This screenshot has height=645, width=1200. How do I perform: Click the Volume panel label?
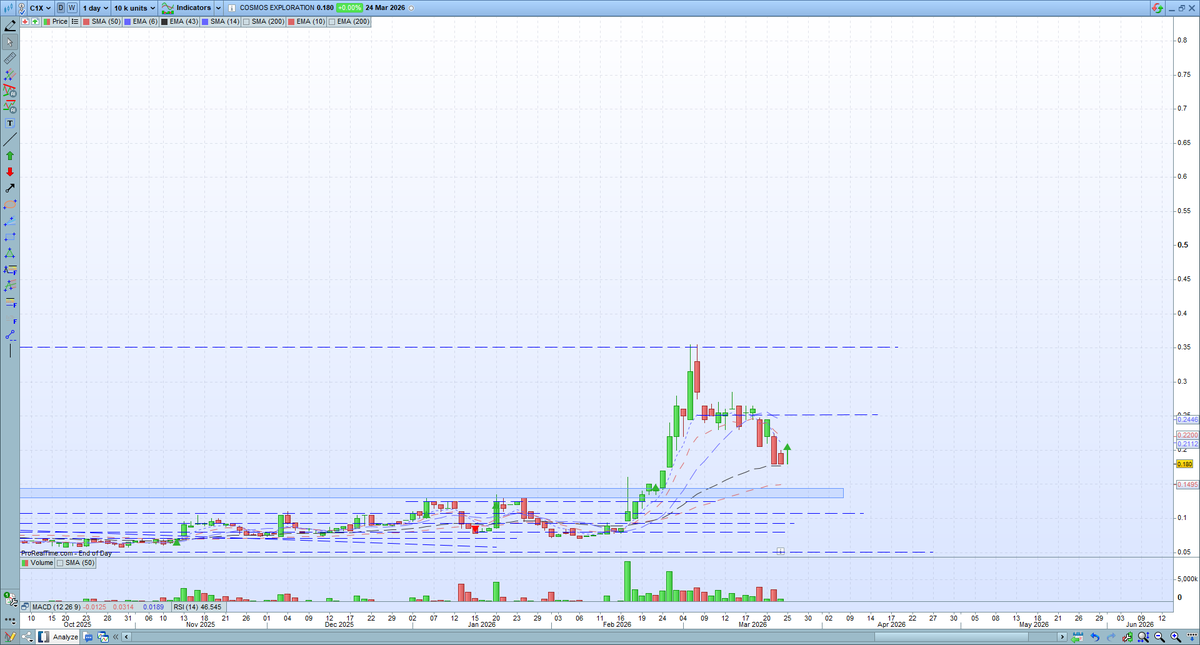click(x=41, y=563)
